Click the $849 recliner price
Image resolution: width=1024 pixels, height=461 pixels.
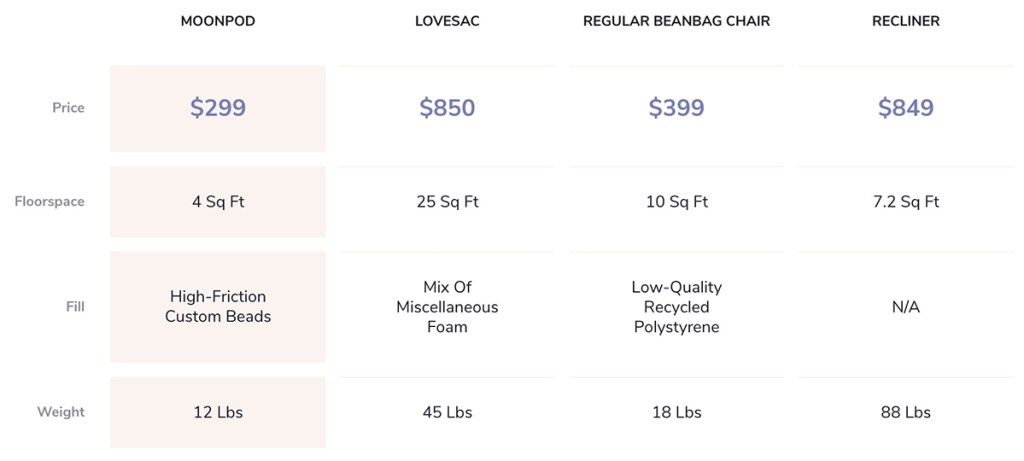coord(905,108)
